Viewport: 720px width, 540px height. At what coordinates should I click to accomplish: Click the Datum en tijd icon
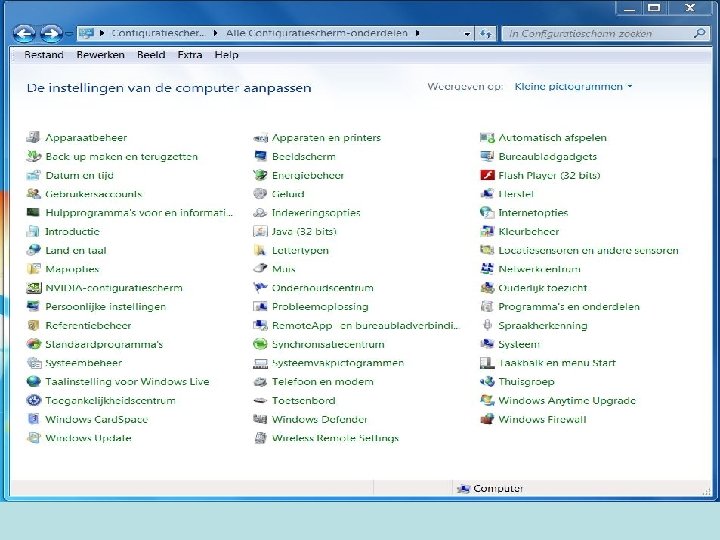click(33, 175)
